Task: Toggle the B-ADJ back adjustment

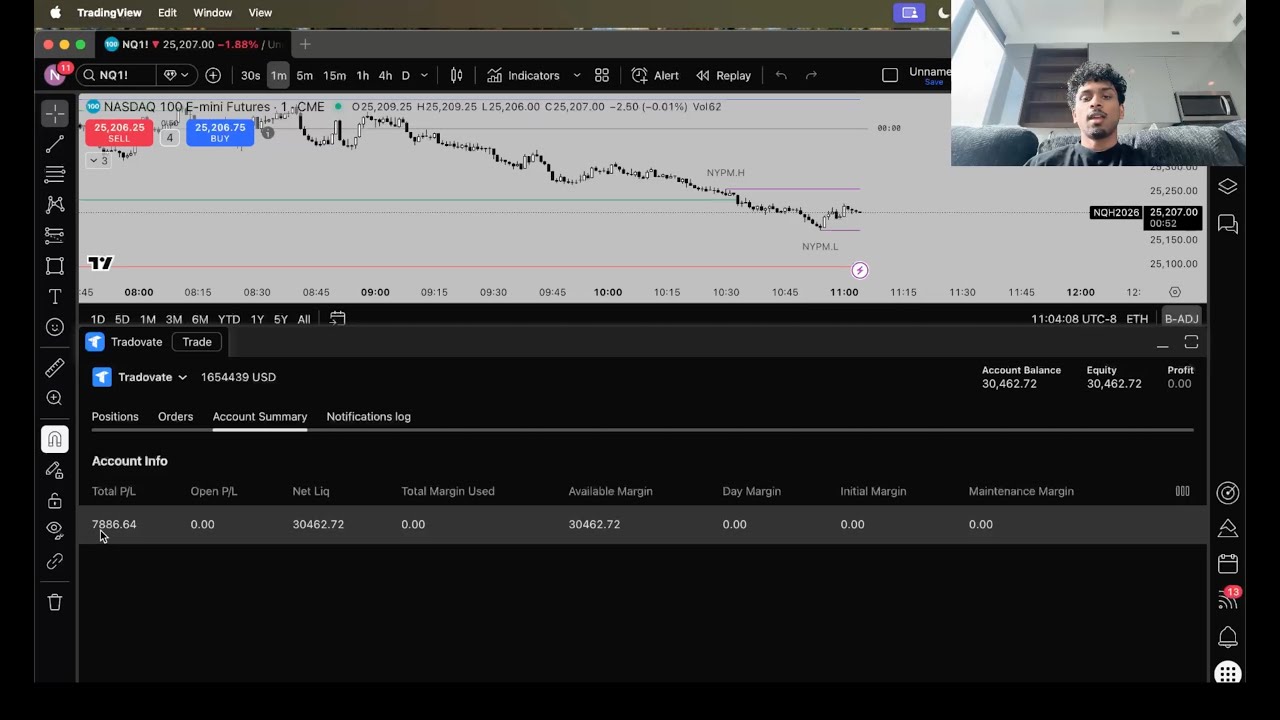Action: (1181, 319)
